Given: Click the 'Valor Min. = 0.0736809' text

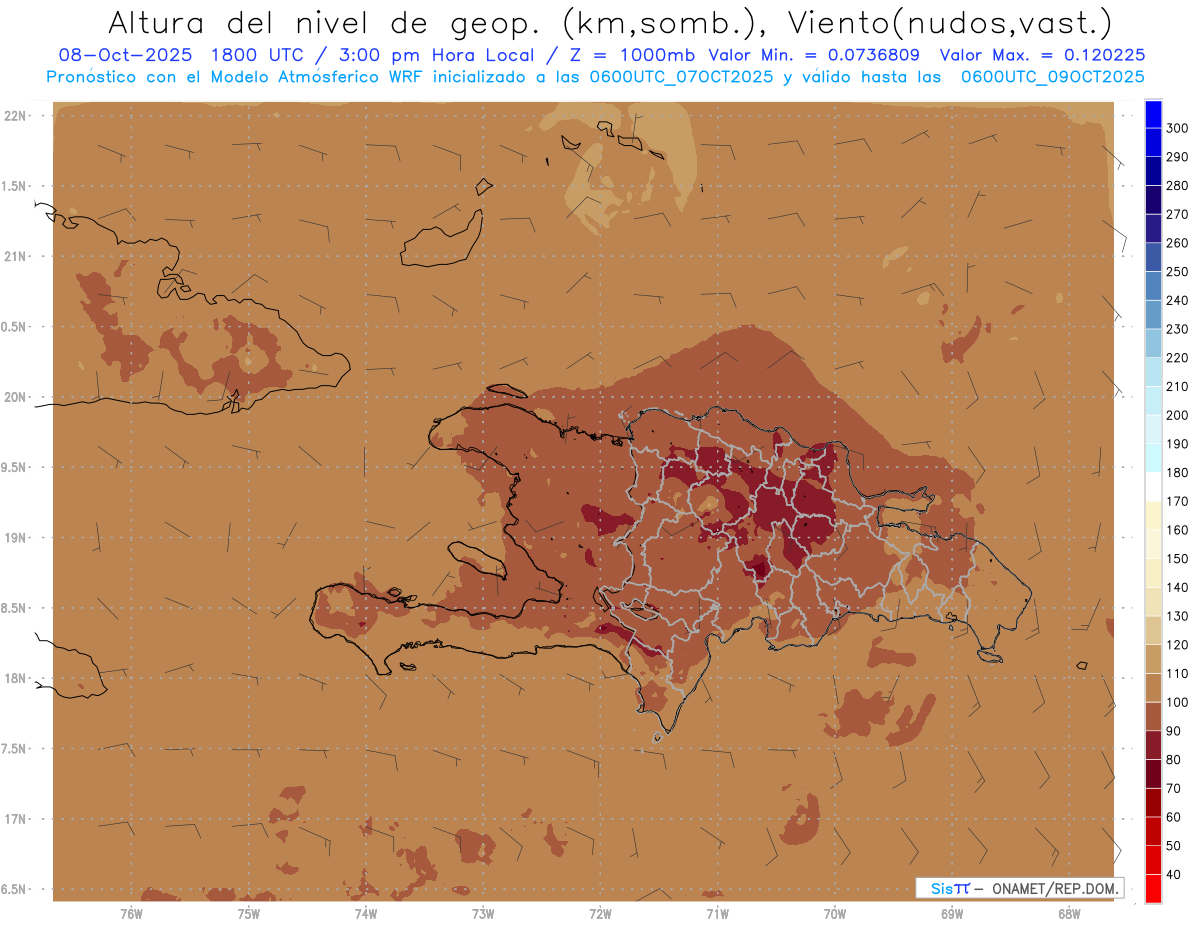Looking at the screenshot, I should [813, 55].
